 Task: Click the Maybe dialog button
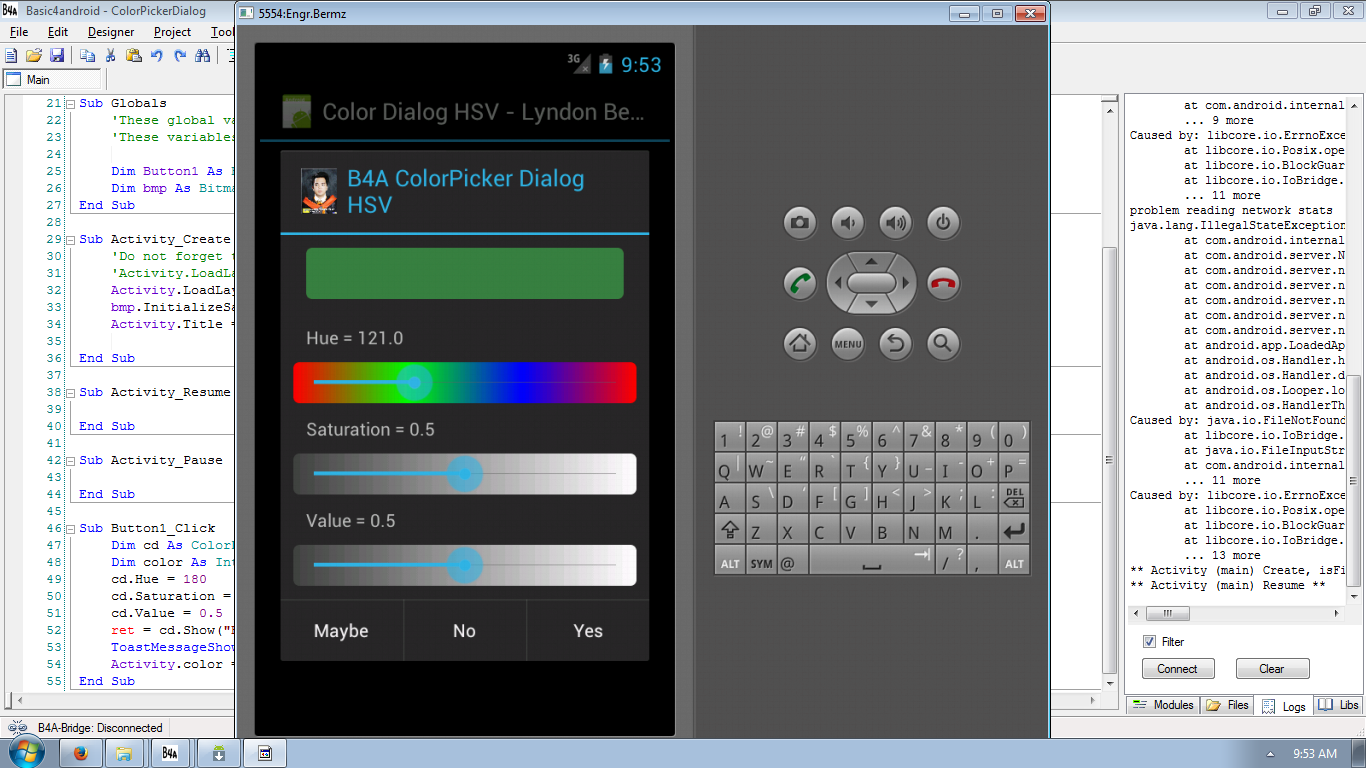(341, 631)
